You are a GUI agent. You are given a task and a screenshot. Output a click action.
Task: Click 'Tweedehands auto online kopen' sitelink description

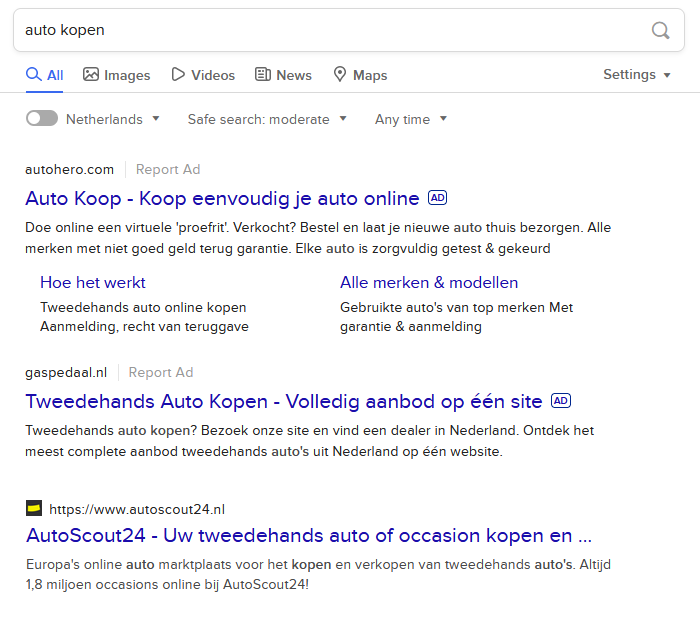144,317
